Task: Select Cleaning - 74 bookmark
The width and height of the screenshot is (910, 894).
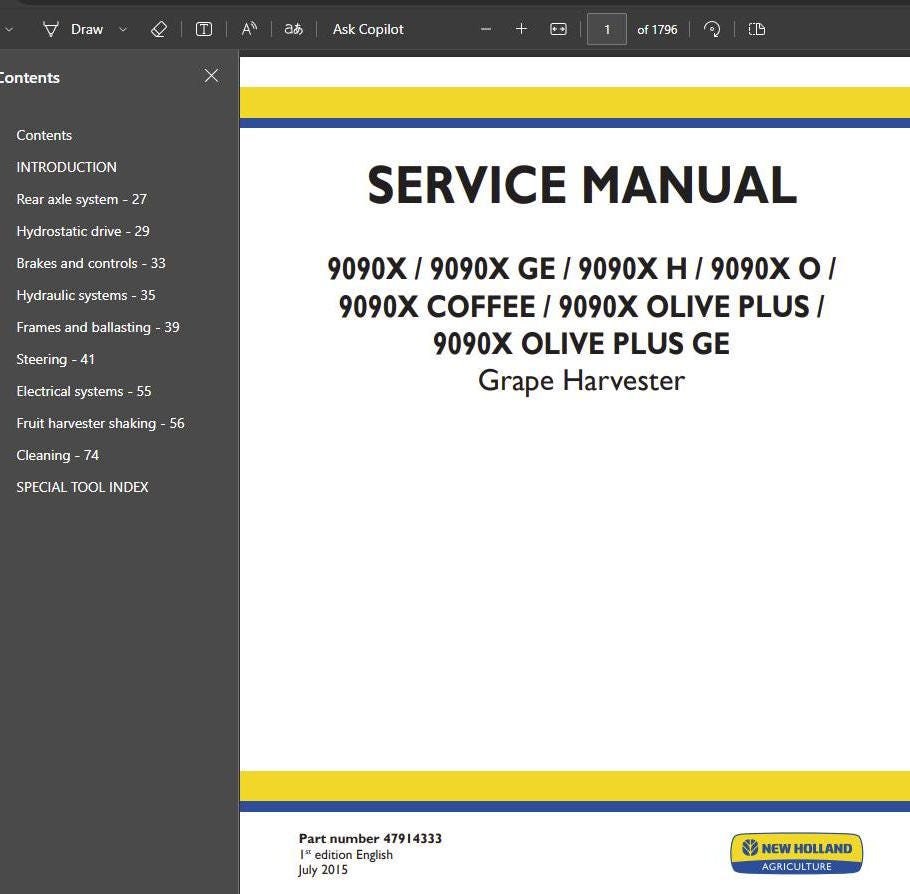Action: (x=57, y=455)
